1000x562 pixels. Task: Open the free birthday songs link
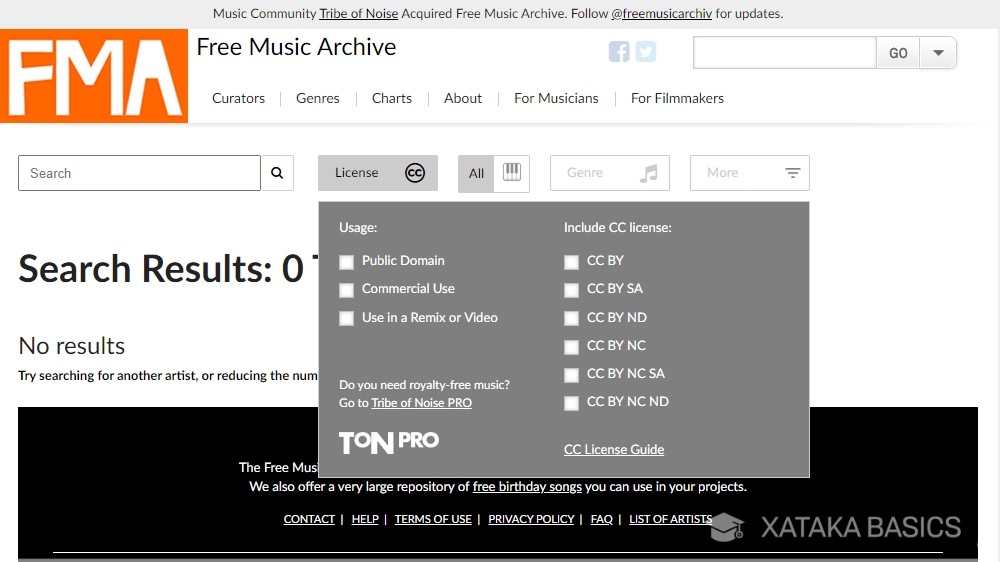(x=527, y=486)
